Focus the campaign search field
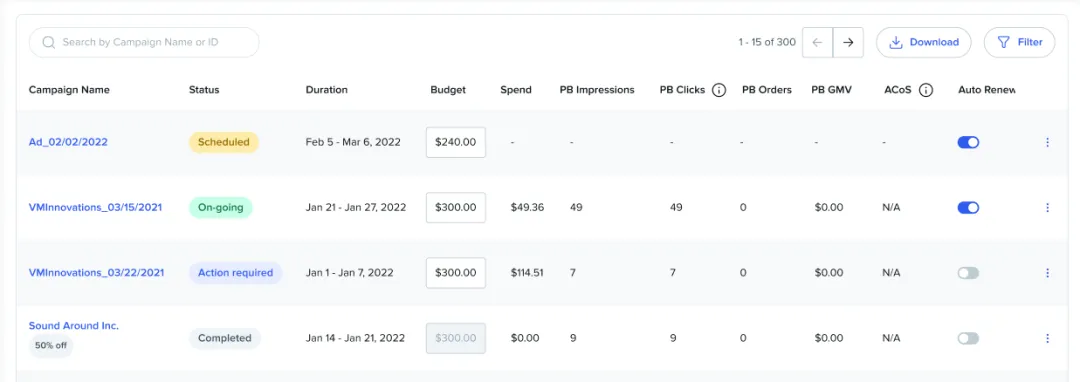This screenshot has height=382, width=1080. click(144, 43)
